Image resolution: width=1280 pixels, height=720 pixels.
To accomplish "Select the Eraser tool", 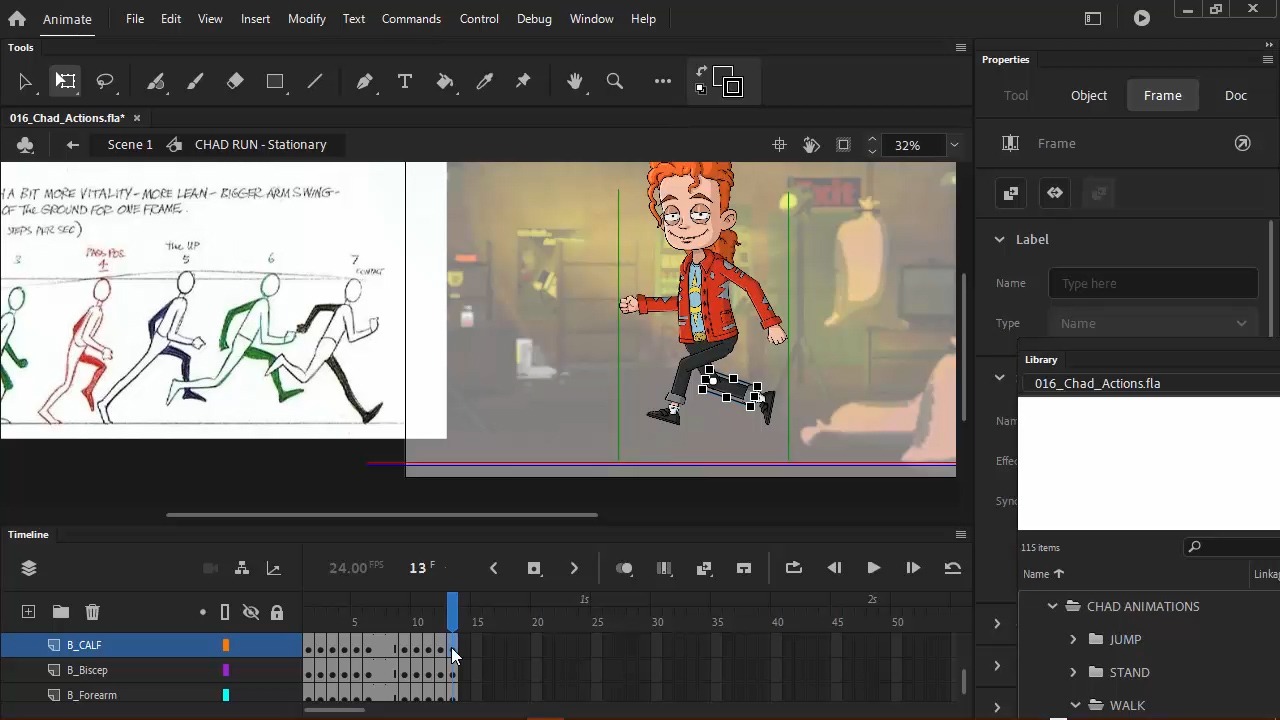I will (235, 81).
